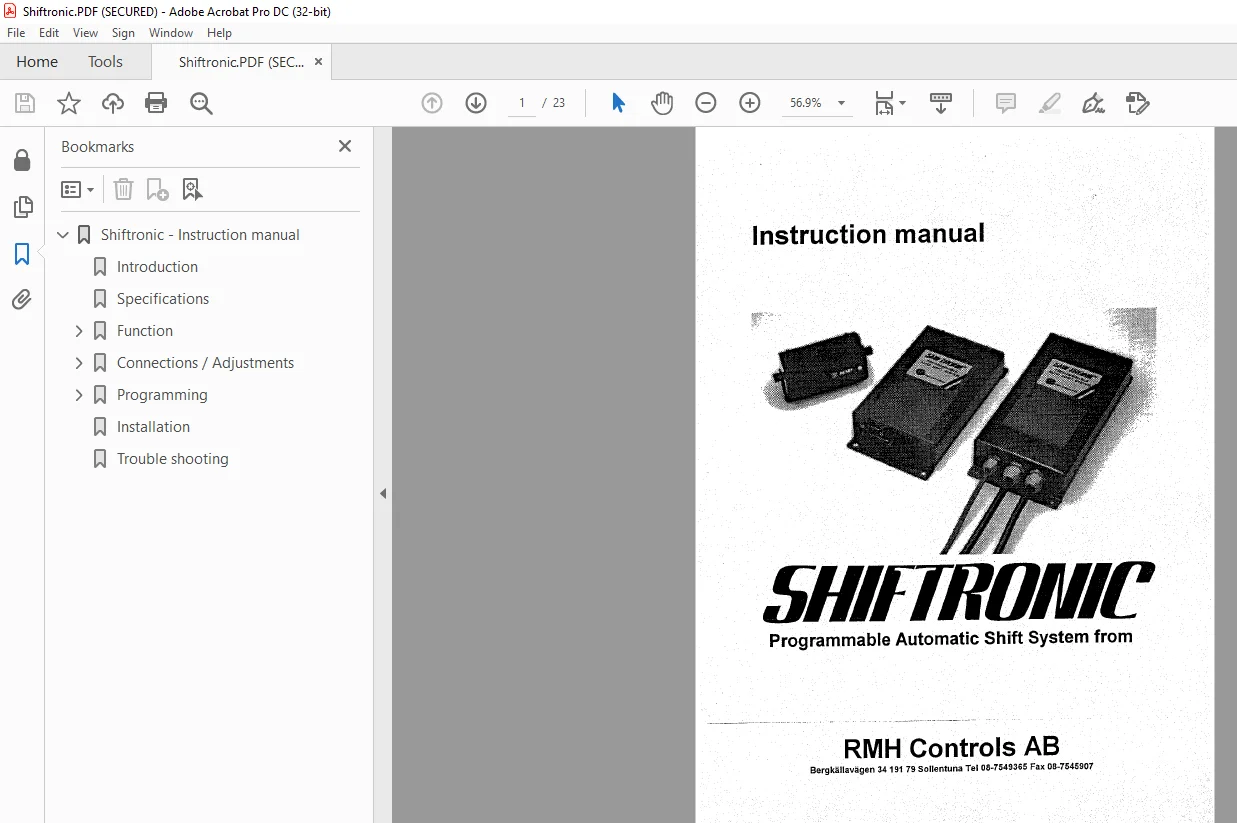Switch to the Tools tab

pos(105,62)
